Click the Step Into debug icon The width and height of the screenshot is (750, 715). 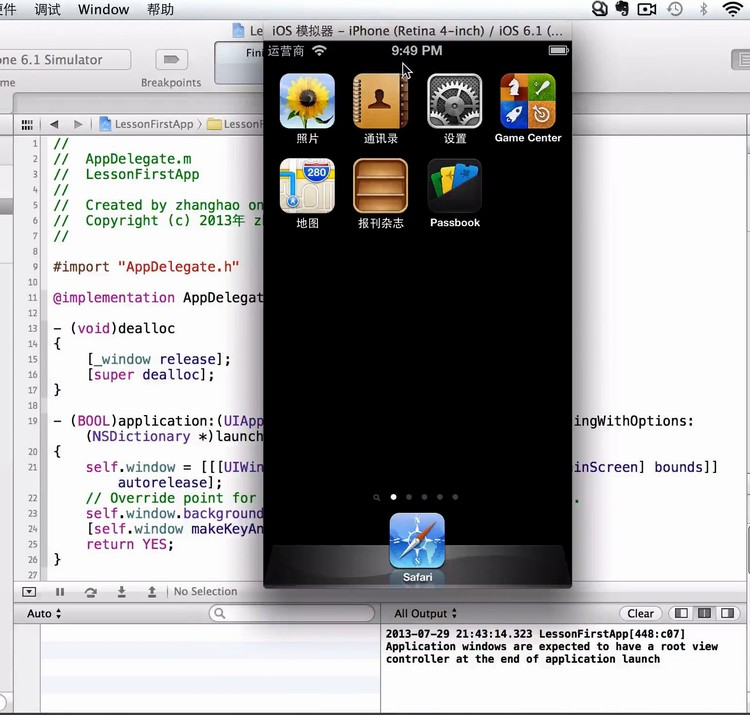point(121,592)
